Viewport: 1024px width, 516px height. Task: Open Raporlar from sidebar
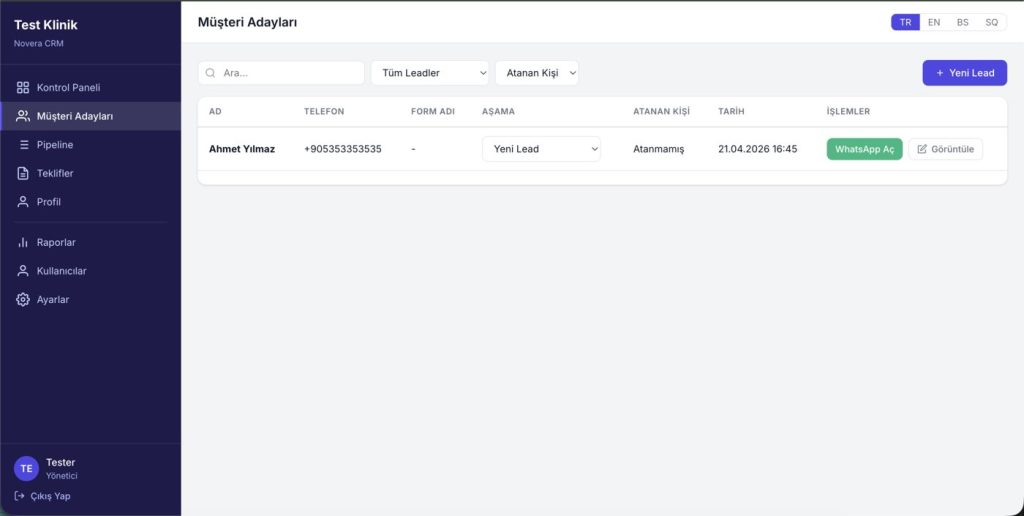pos(91,242)
